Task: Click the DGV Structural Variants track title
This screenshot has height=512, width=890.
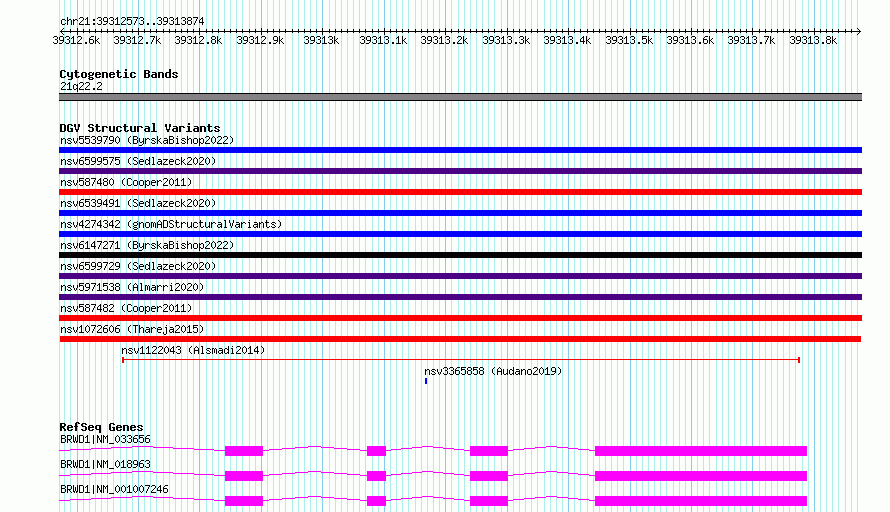Action: coord(140,128)
